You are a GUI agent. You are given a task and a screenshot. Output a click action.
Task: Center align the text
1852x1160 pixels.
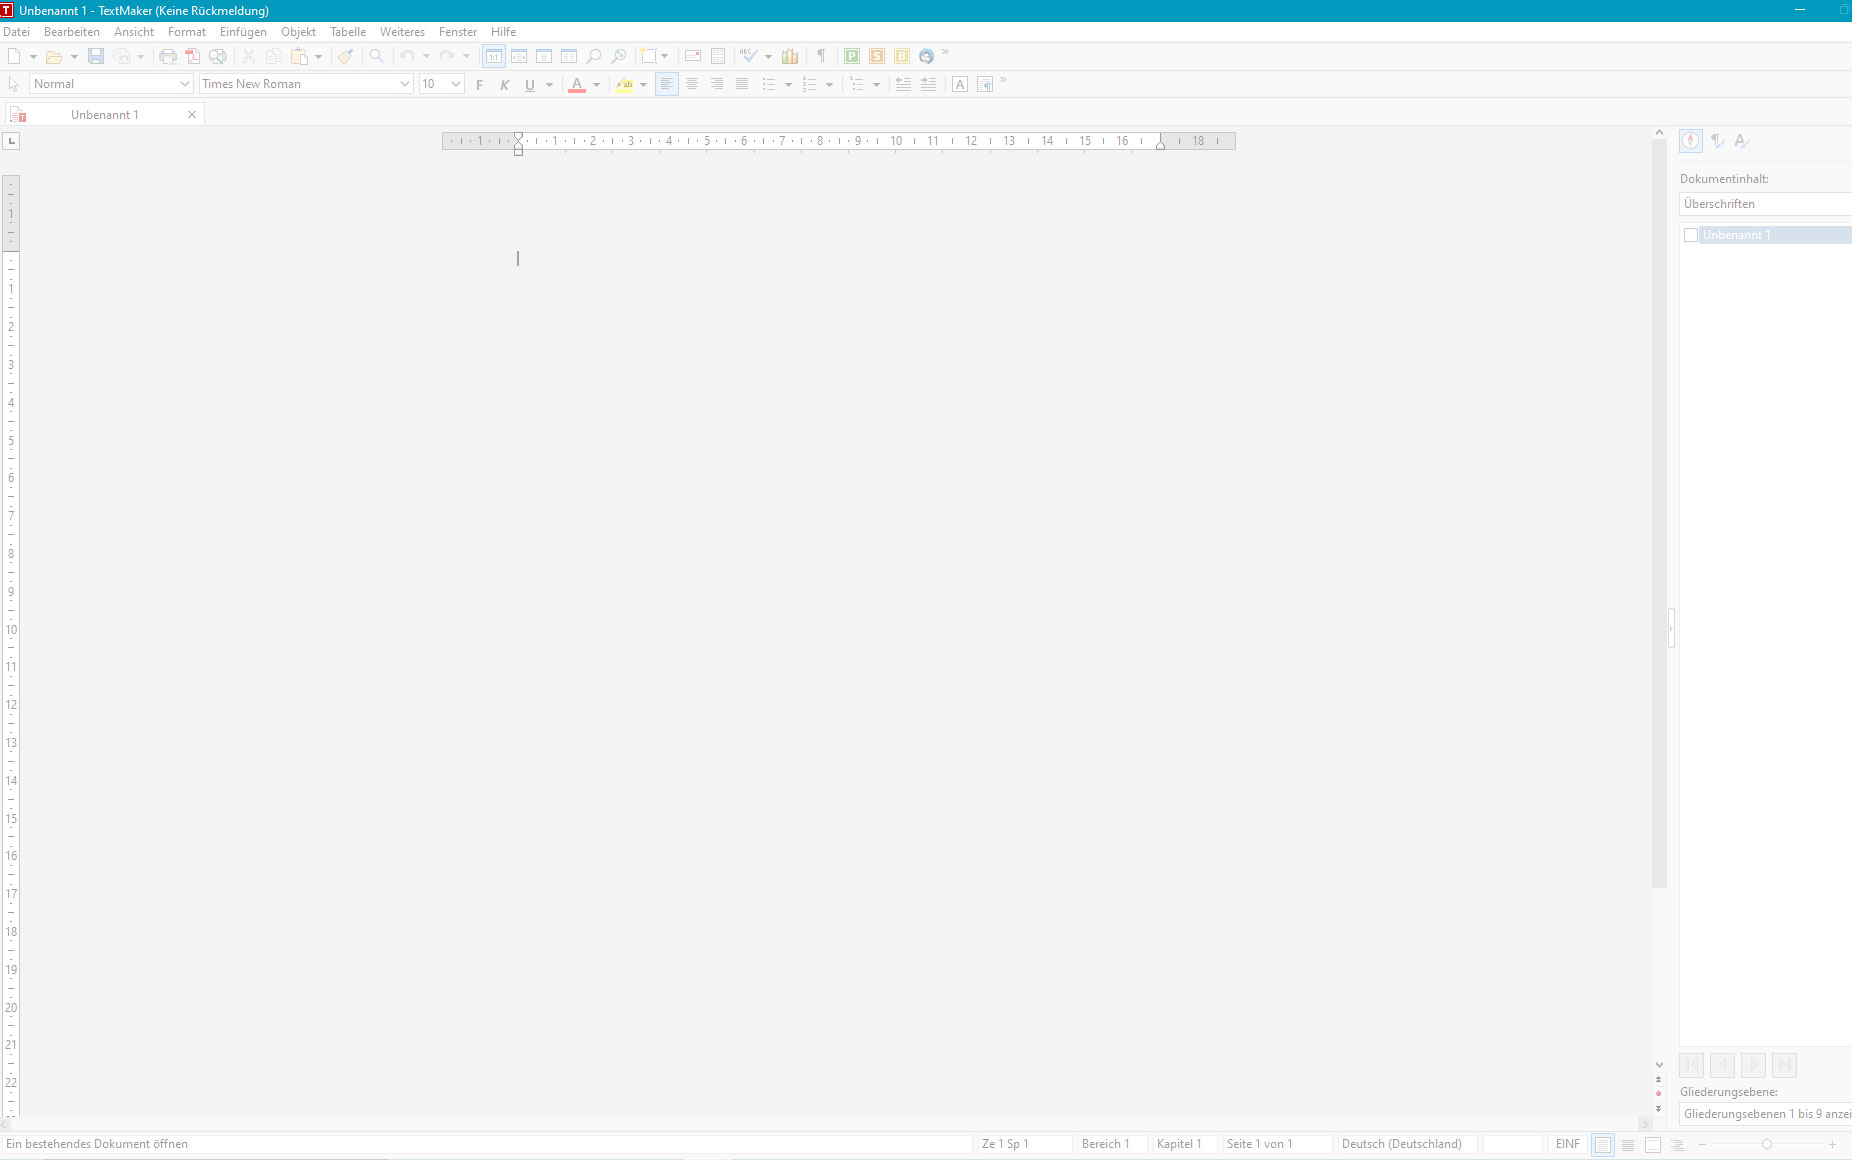692,84
